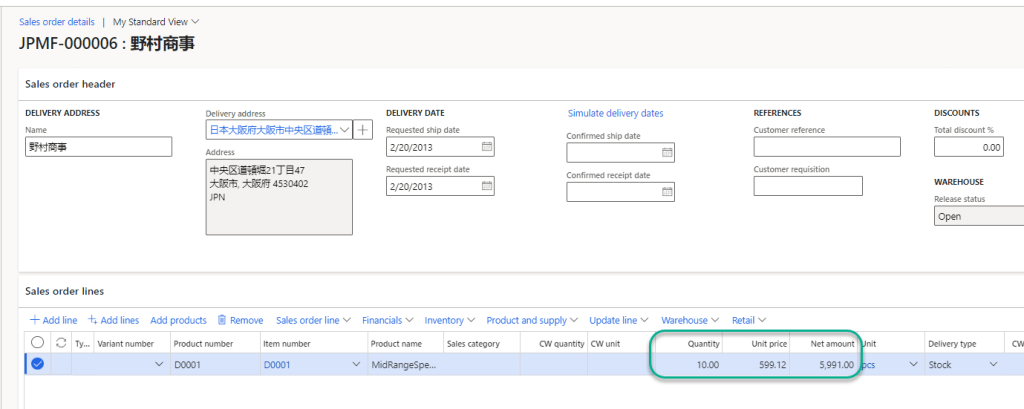Click Simulate delivery dates link
This screenshot has height=409, width=1024.
pos(615,113)
